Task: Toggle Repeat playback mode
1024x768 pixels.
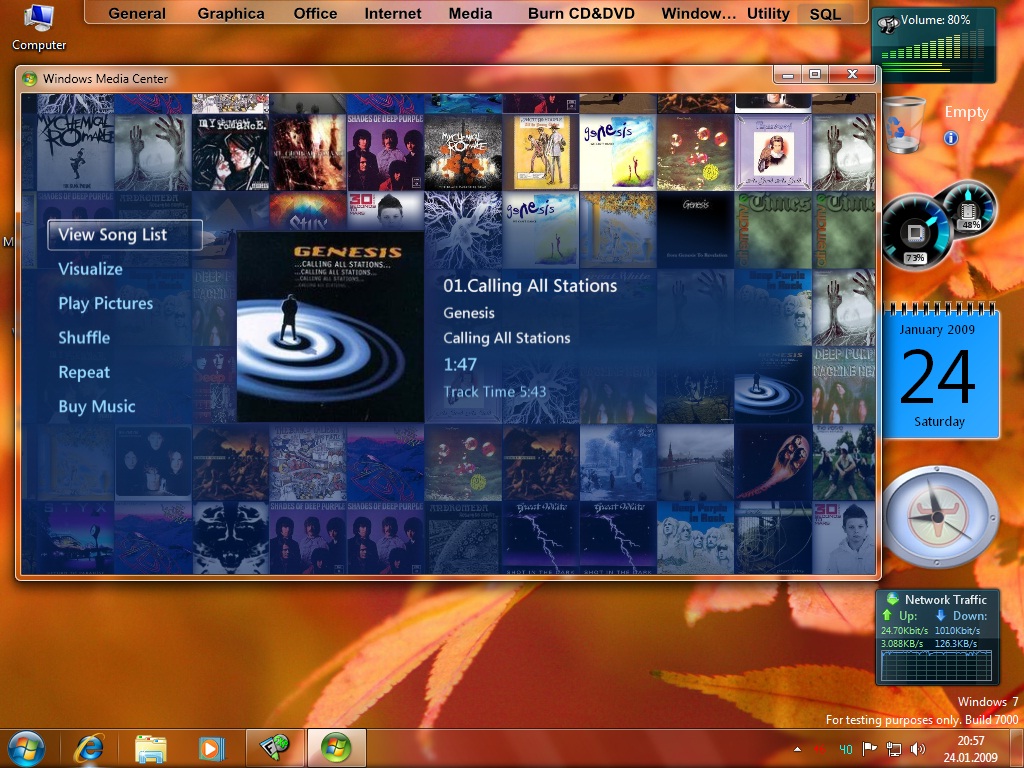Action: (x=84, y=372)
